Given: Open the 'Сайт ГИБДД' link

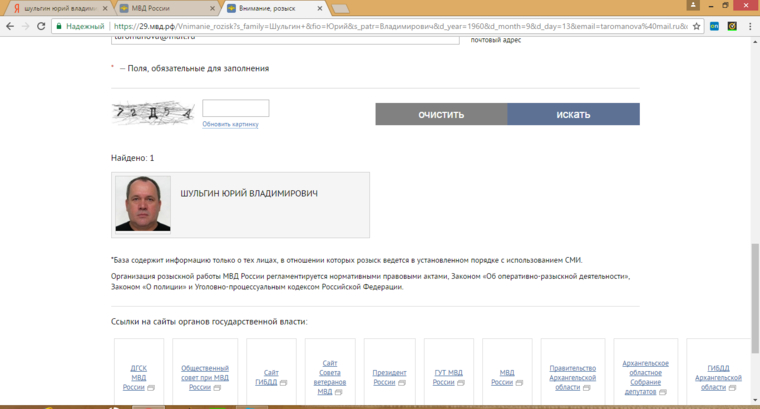Looking at the screenshot, I should click(270, 377).
